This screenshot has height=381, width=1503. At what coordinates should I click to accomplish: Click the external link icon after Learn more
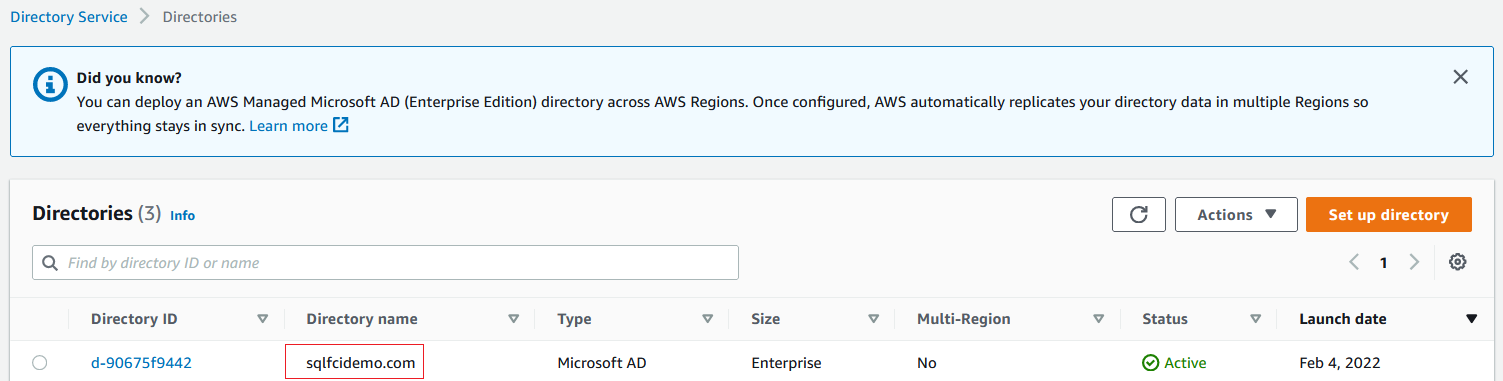(x=341, y=126)
